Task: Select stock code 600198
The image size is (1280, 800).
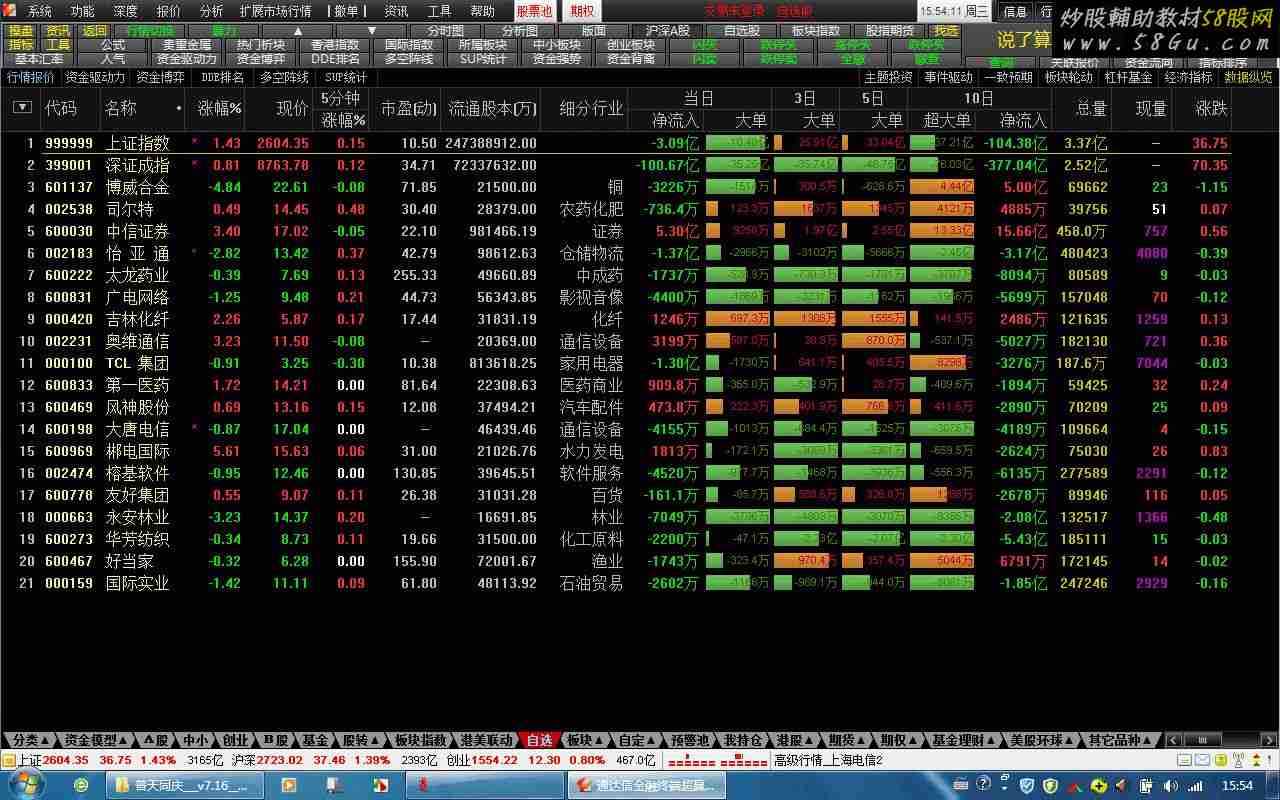Action: click(69, 429)
